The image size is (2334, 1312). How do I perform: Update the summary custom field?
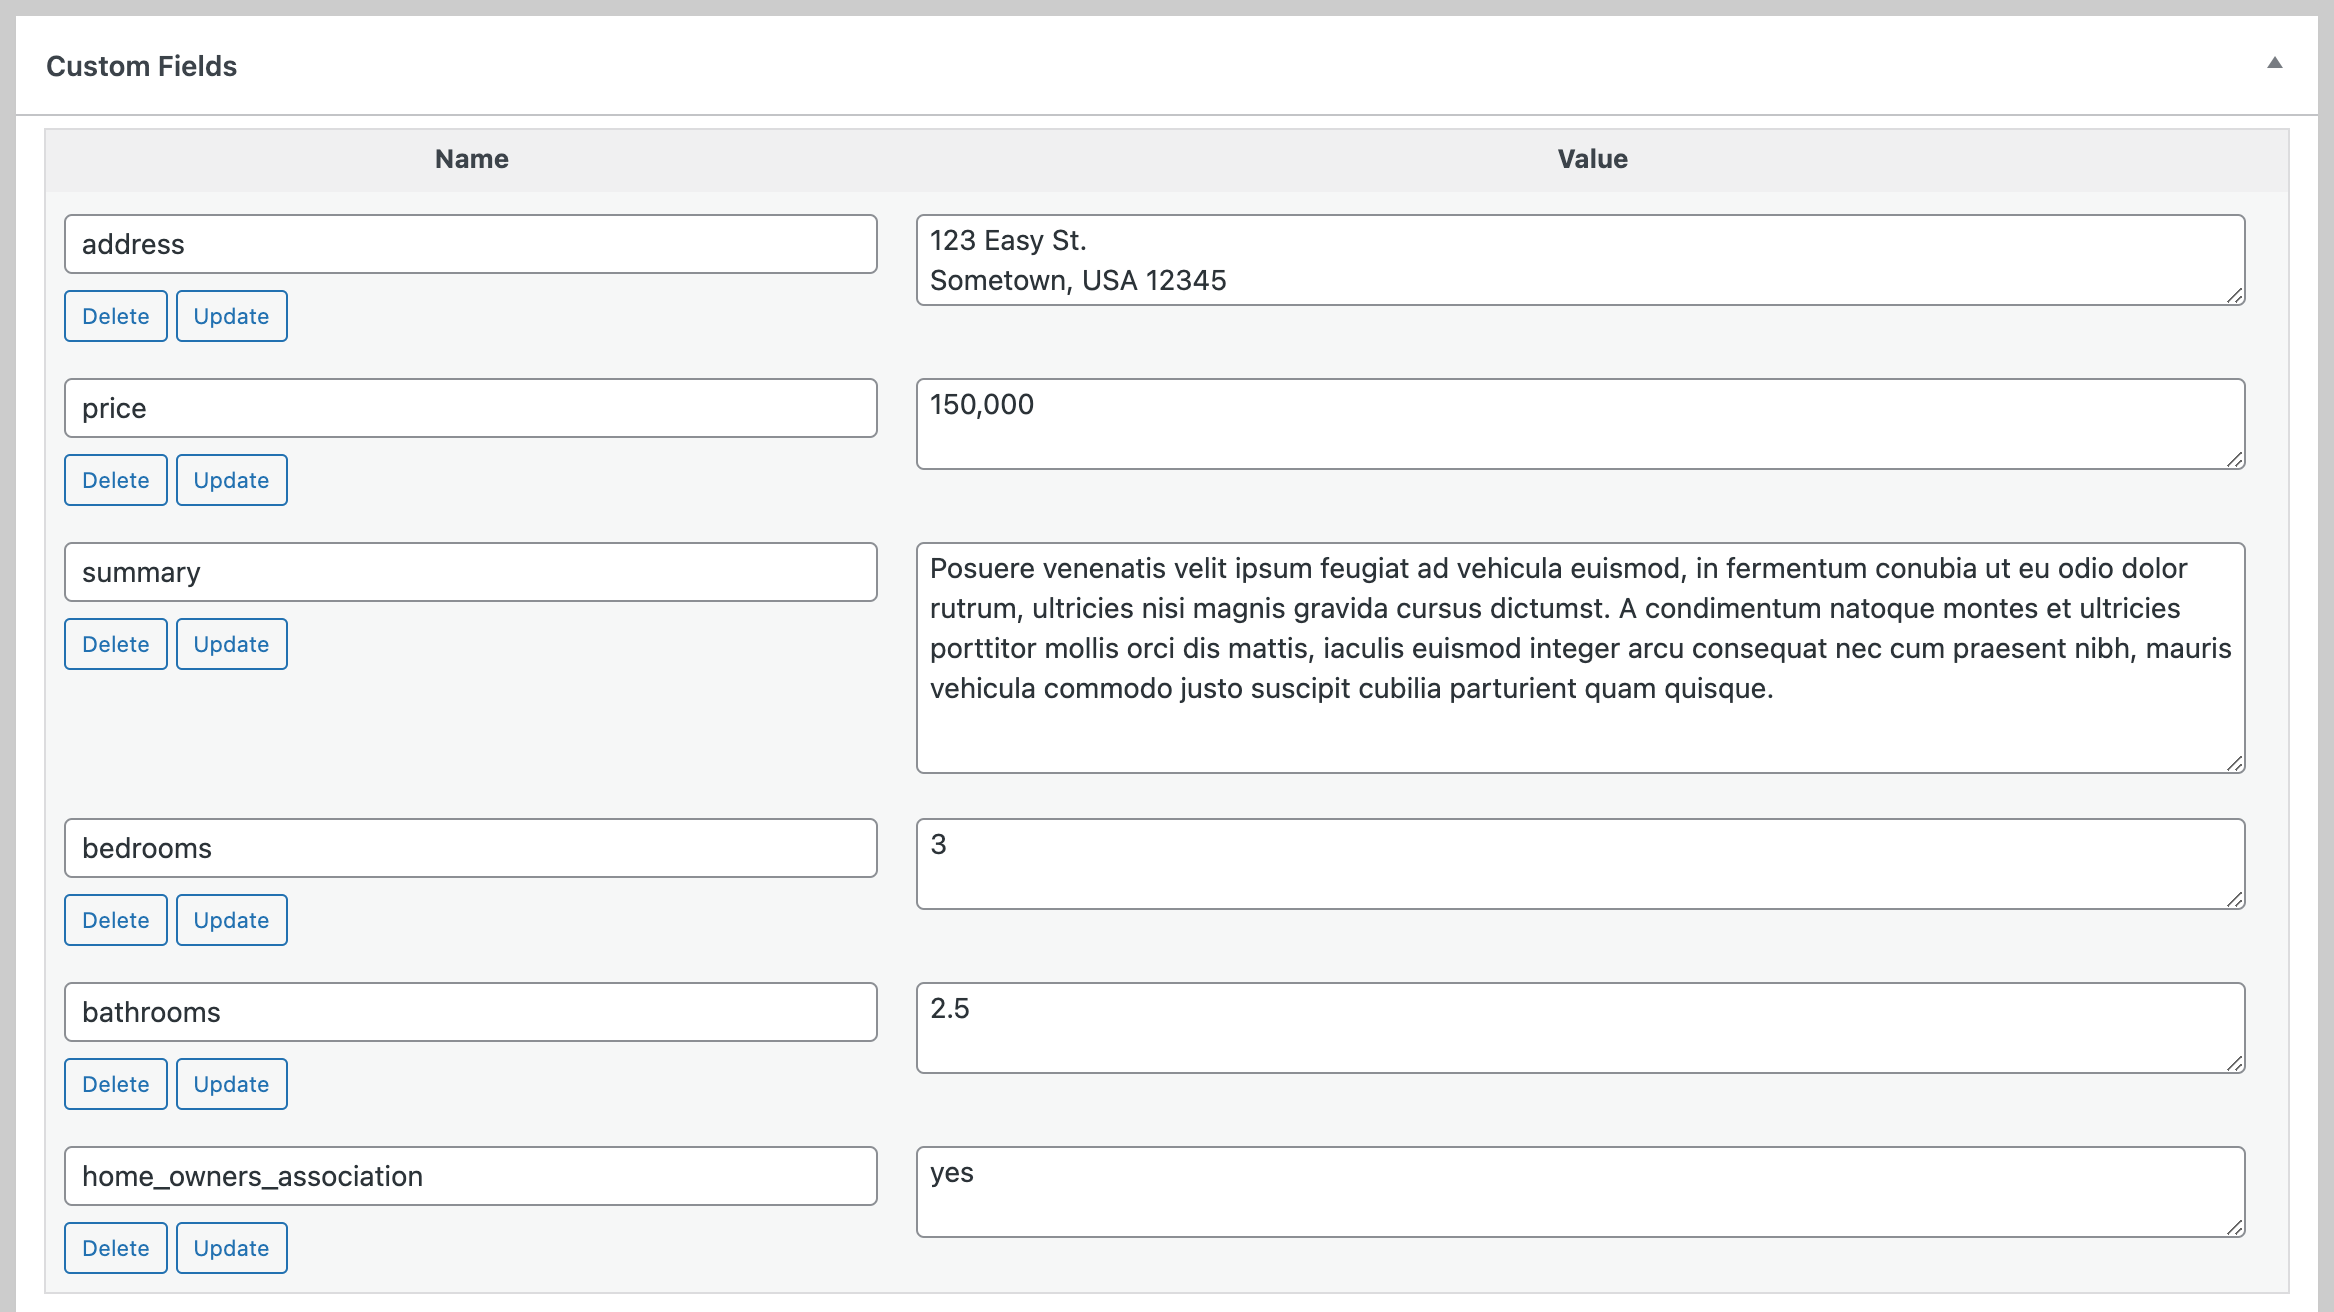click(231, 644)
